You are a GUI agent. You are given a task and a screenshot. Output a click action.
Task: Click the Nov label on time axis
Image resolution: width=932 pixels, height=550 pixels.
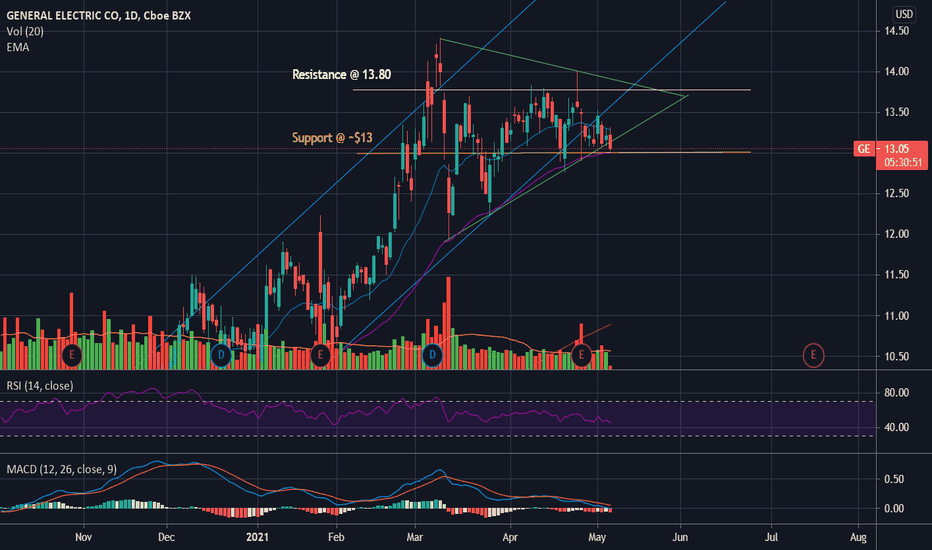coord(83,537)
